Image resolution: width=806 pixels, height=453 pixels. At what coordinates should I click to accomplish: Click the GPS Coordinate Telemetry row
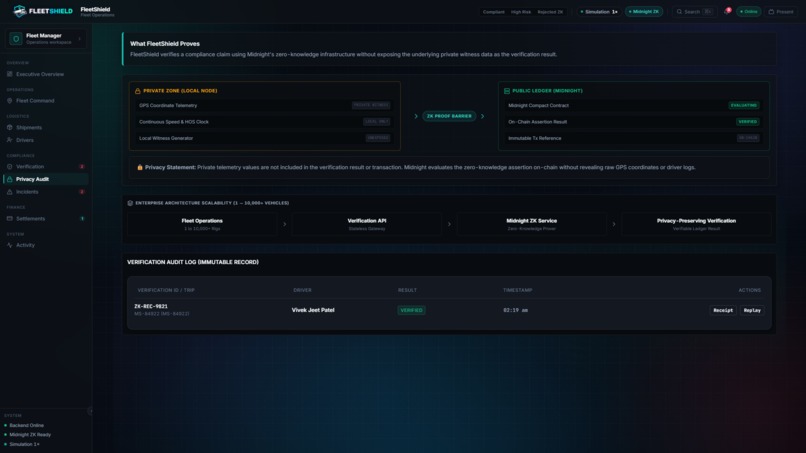click(x=265, y=105)
